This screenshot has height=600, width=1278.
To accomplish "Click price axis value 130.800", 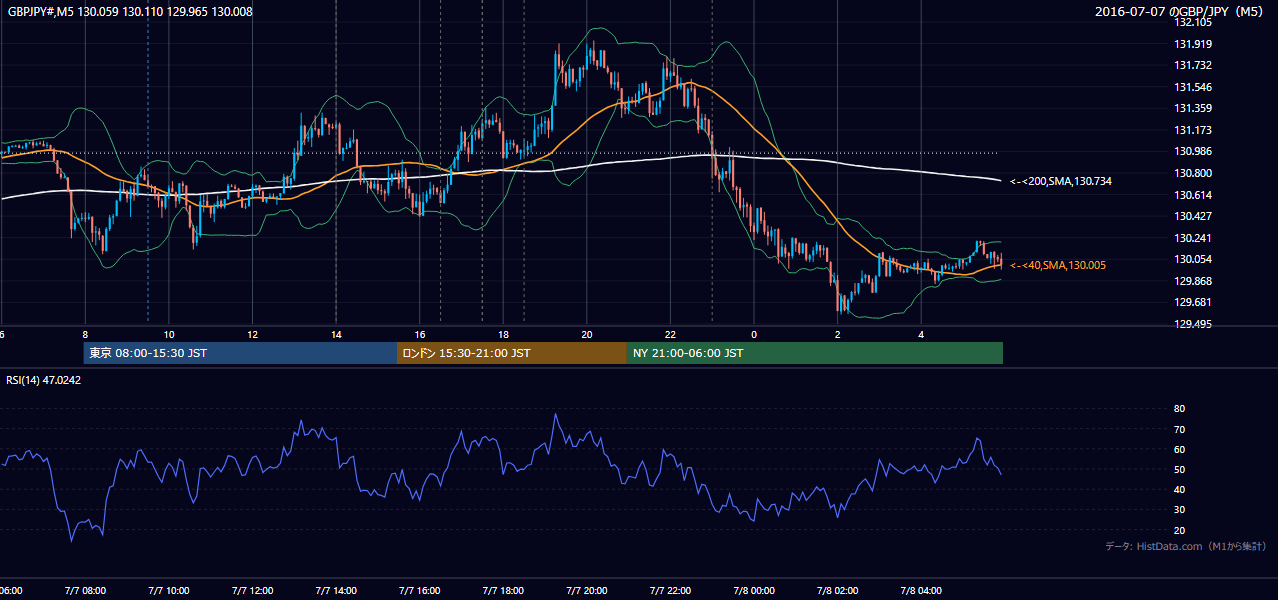I will tap(1194, 173).
